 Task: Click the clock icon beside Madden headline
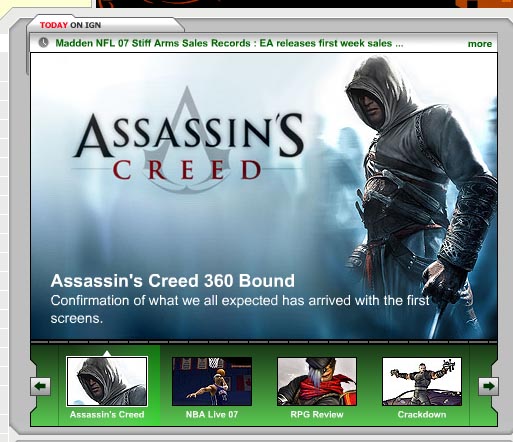[x=43, y=43]
